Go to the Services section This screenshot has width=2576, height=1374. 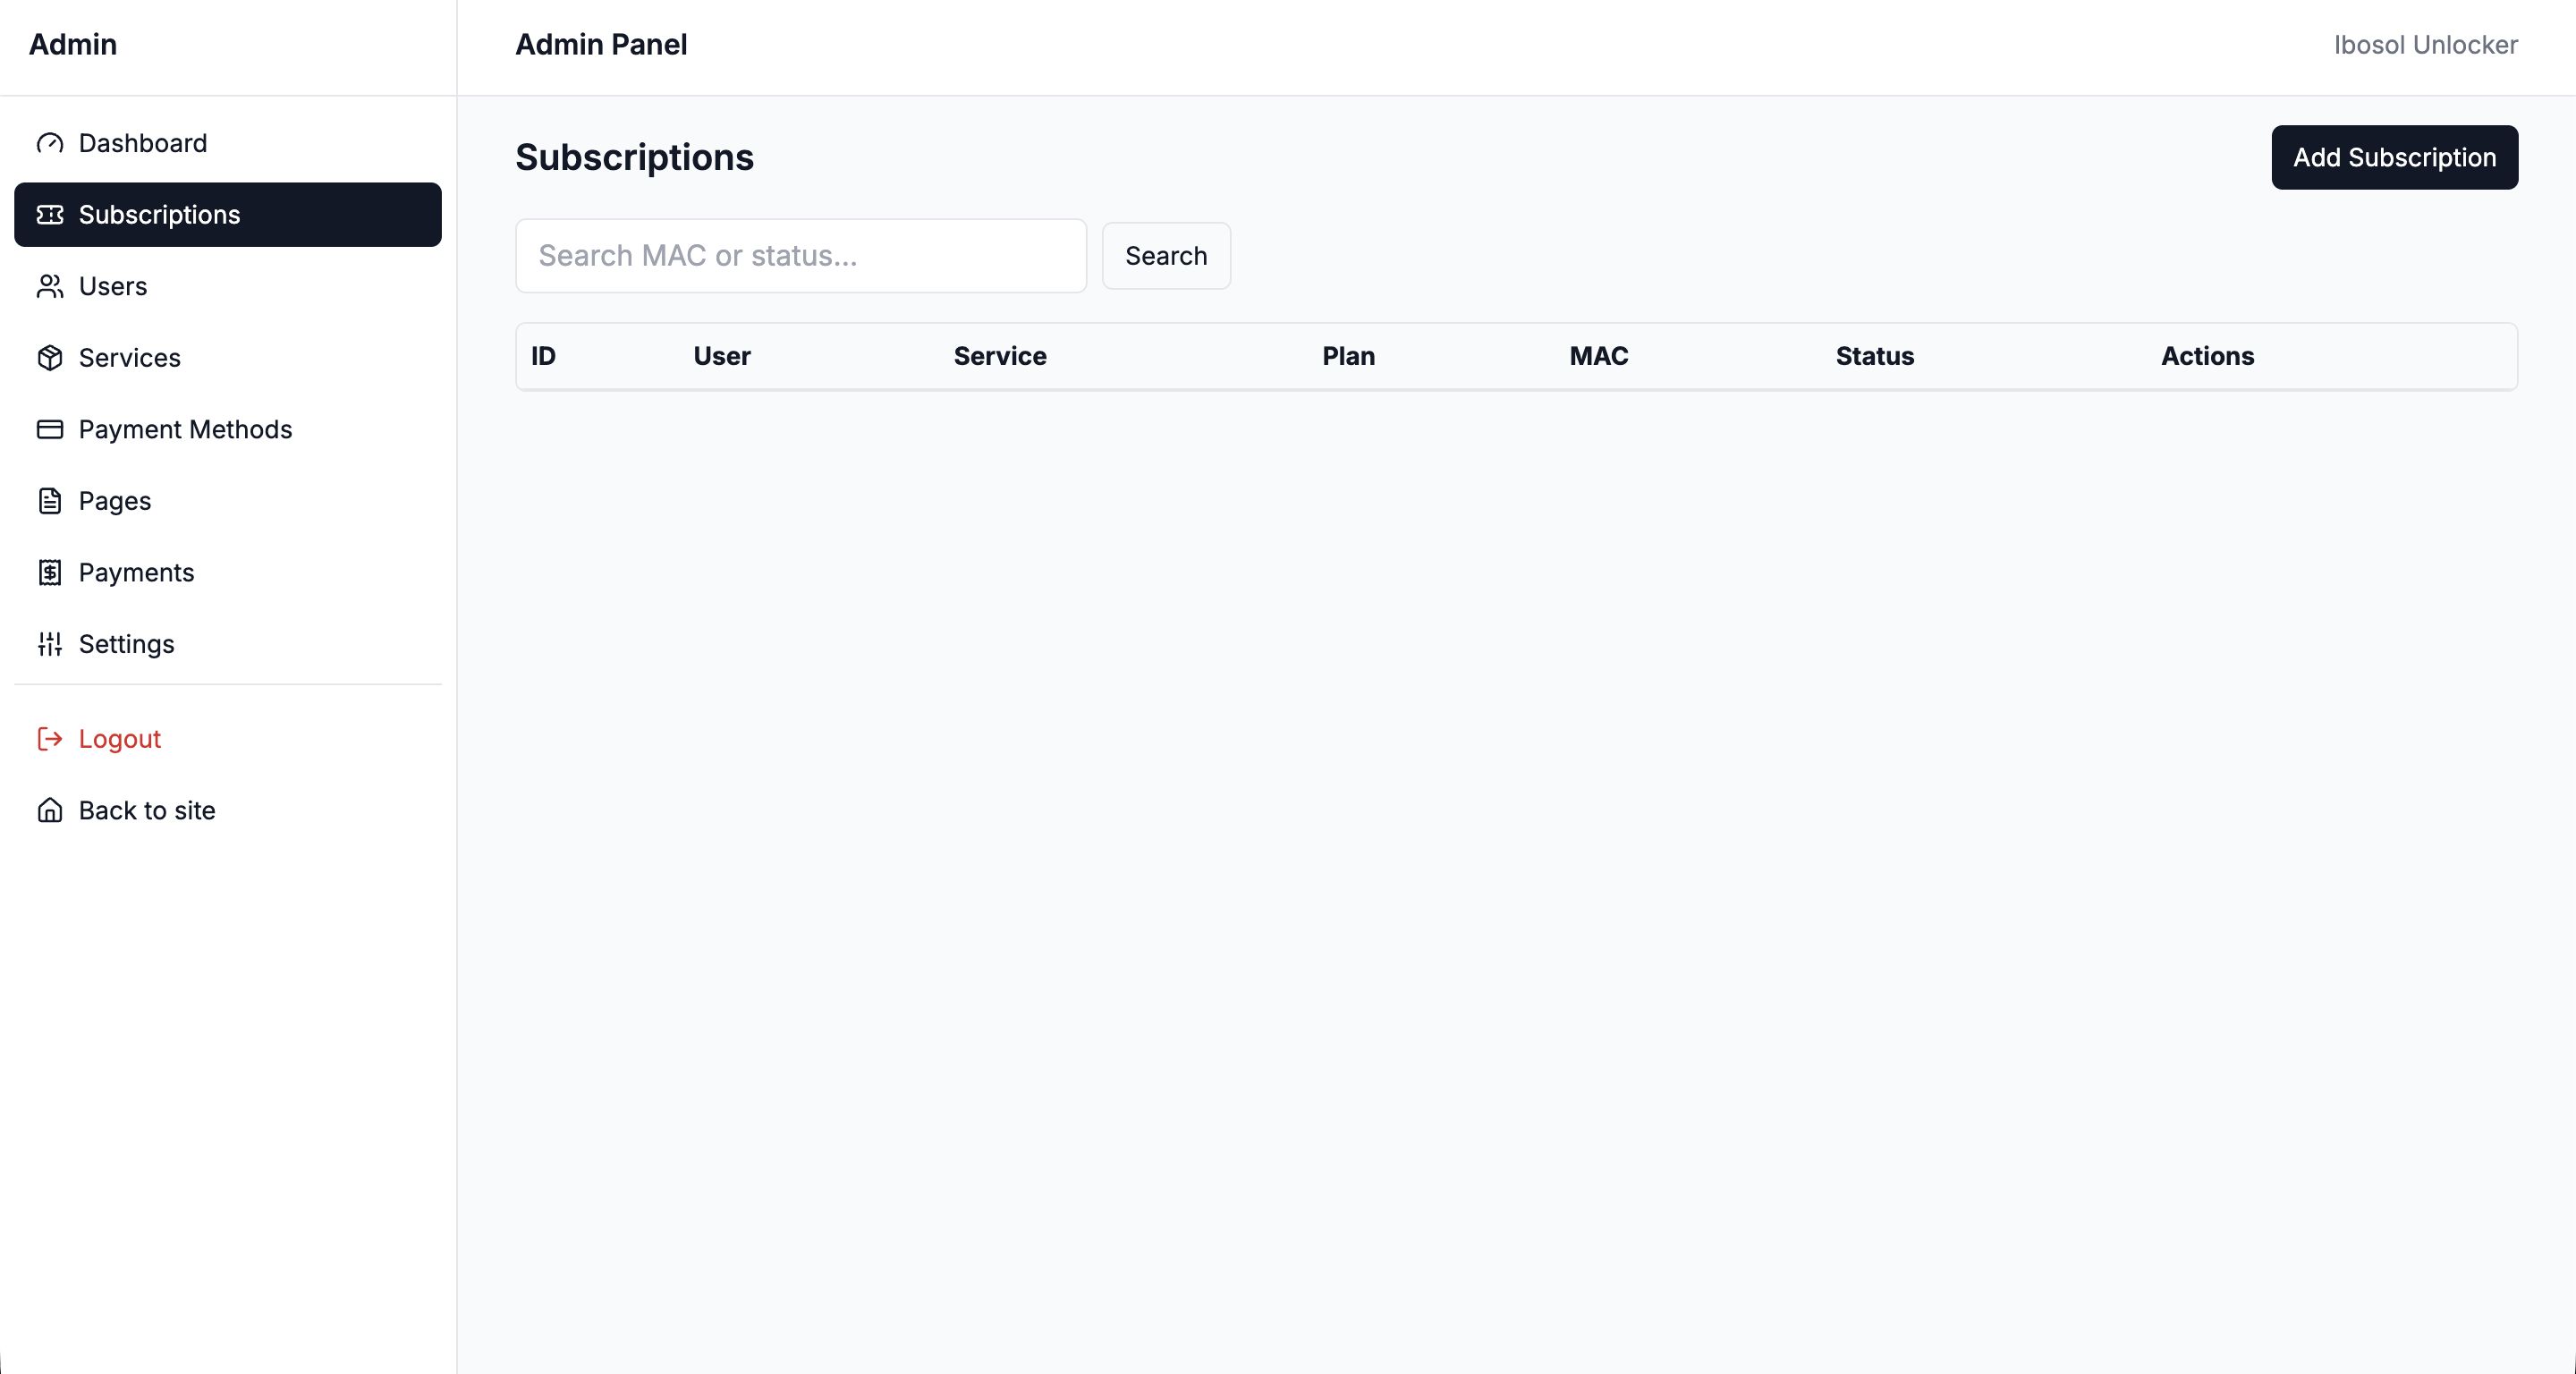pyautogui.click(x=129, y=358)
